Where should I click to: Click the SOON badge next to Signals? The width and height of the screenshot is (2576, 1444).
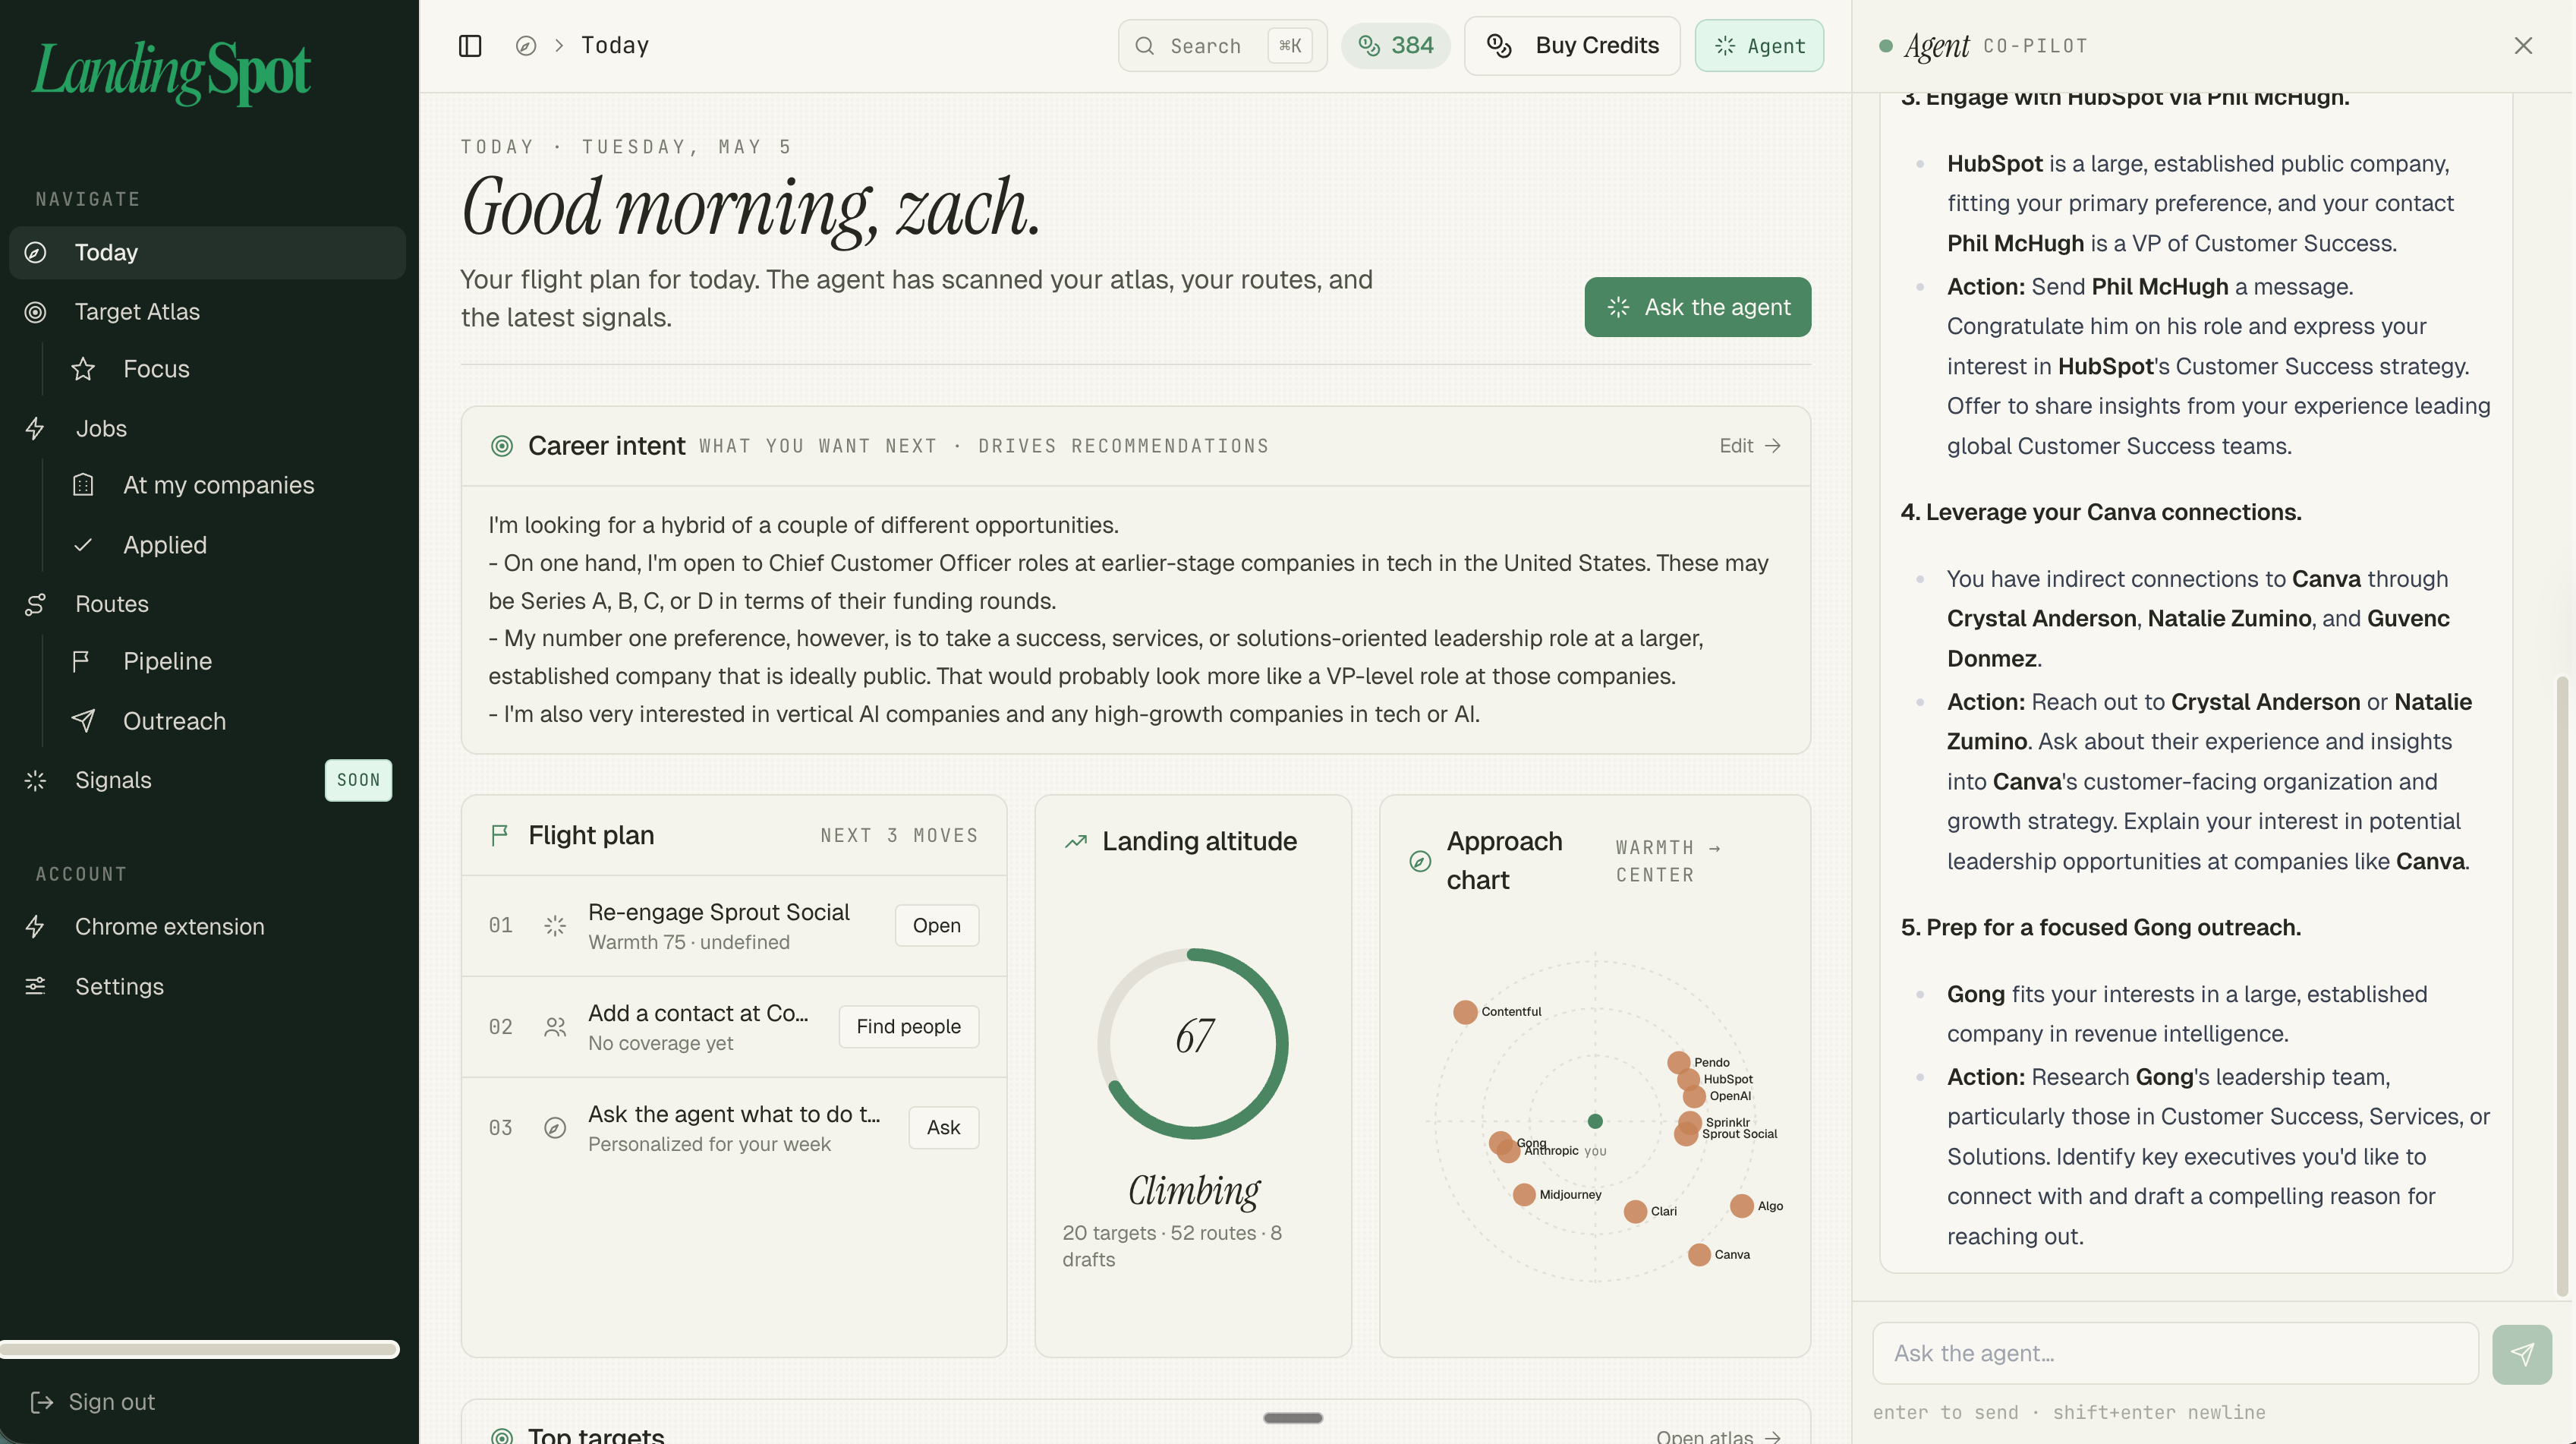(x=358, y=780)
